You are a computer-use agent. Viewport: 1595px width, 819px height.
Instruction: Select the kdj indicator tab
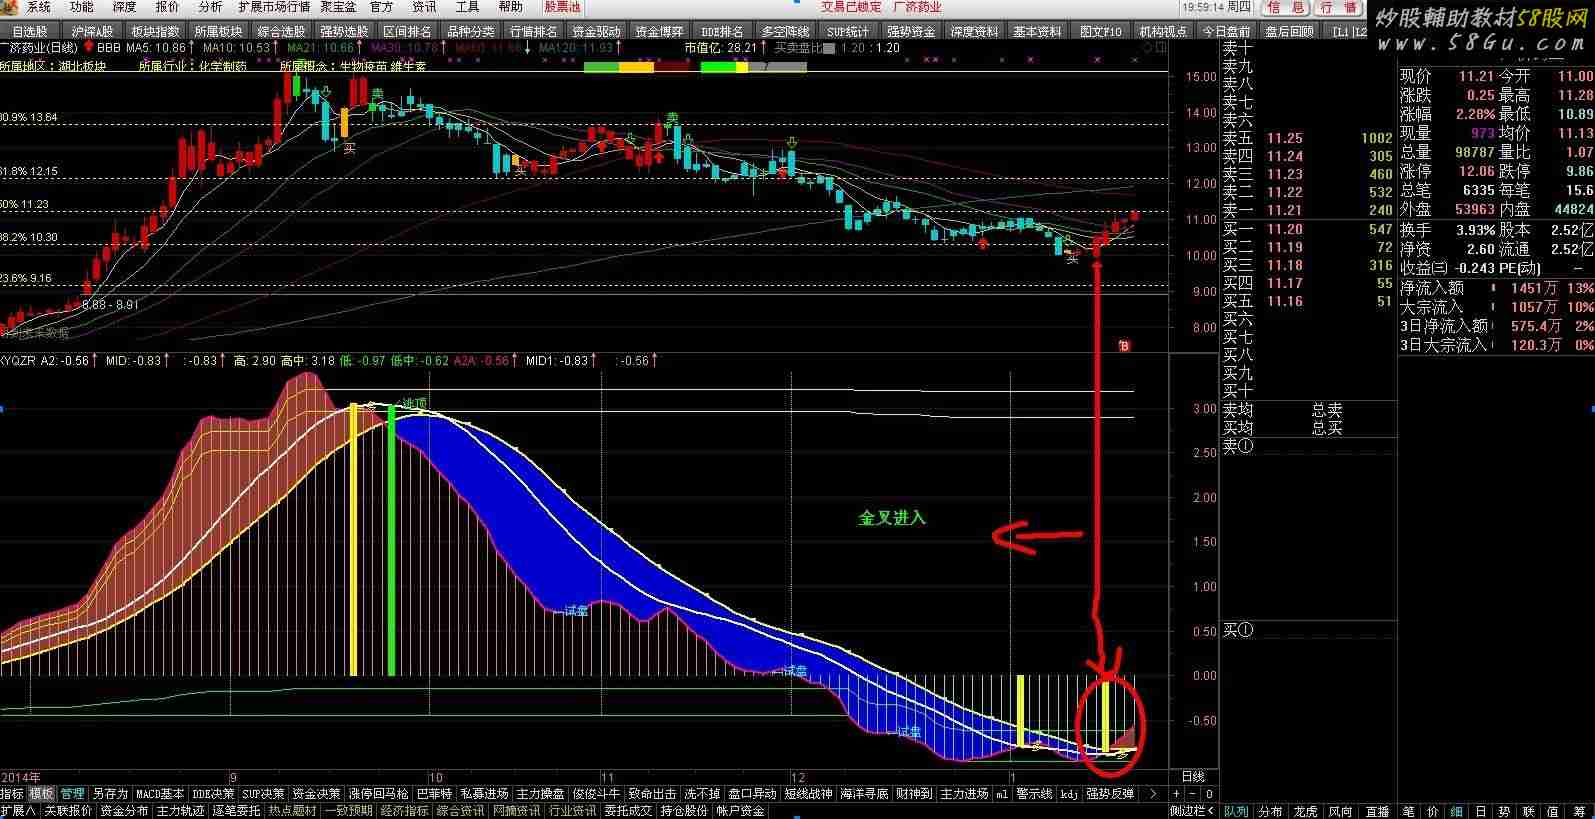point(1069,793)
